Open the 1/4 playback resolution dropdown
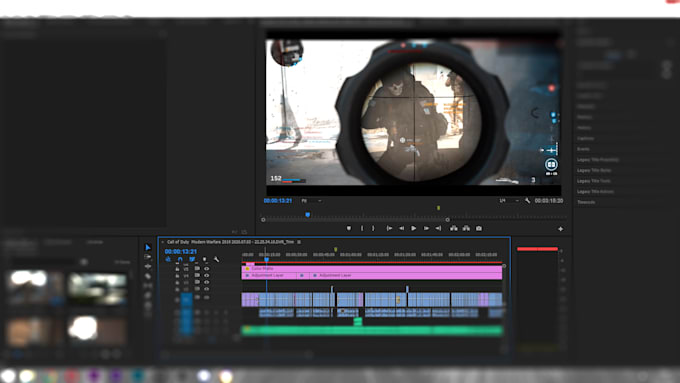This screenshot has height=383, width=680. [509, 200]
